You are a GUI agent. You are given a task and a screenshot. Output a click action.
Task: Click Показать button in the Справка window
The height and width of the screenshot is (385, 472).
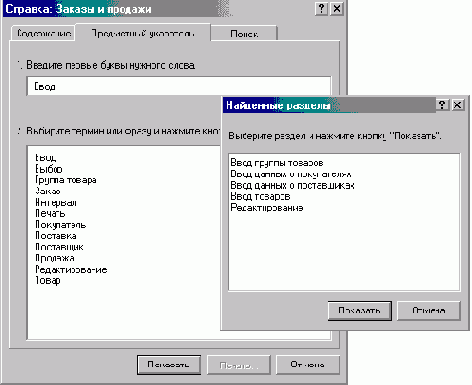(x=169, y=365)
